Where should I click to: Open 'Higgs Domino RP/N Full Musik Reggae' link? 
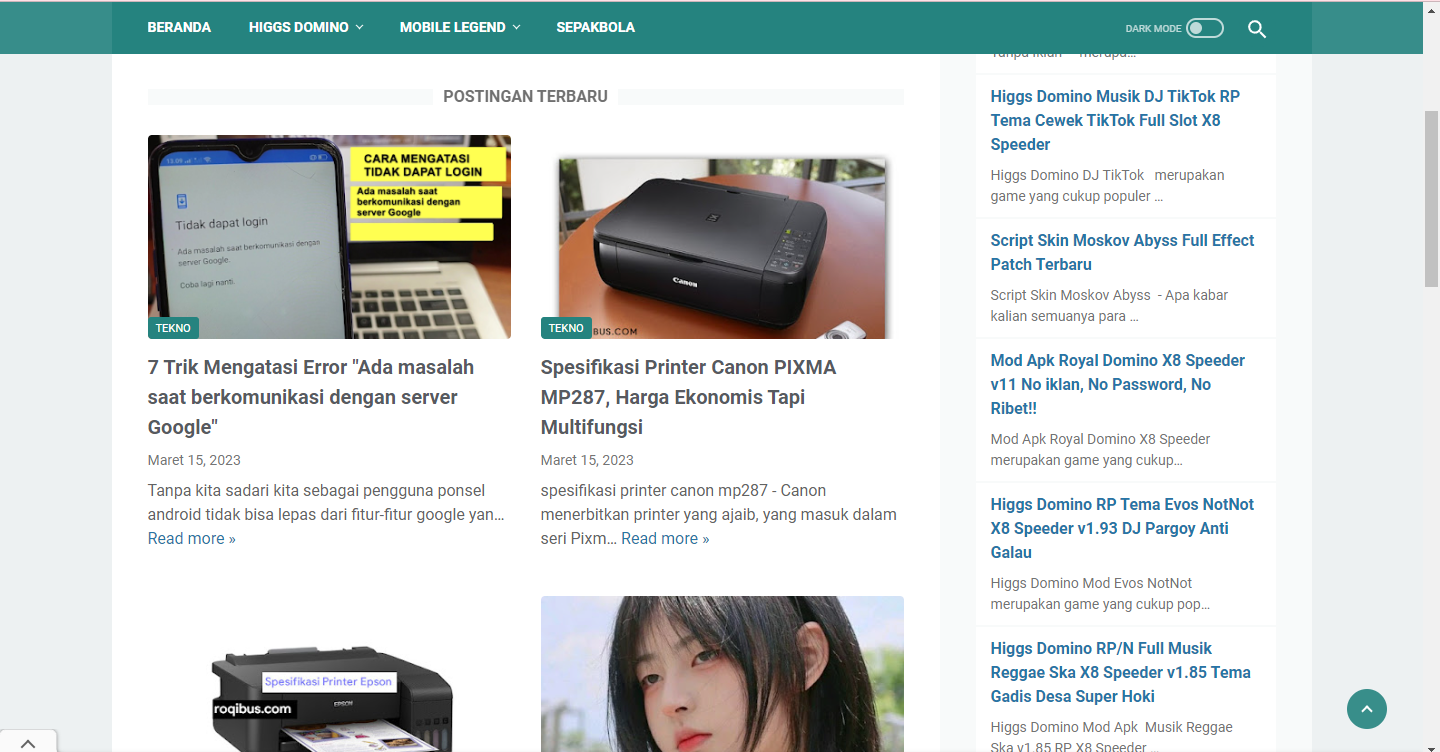pyautogui.click(x=1121, y=672)
